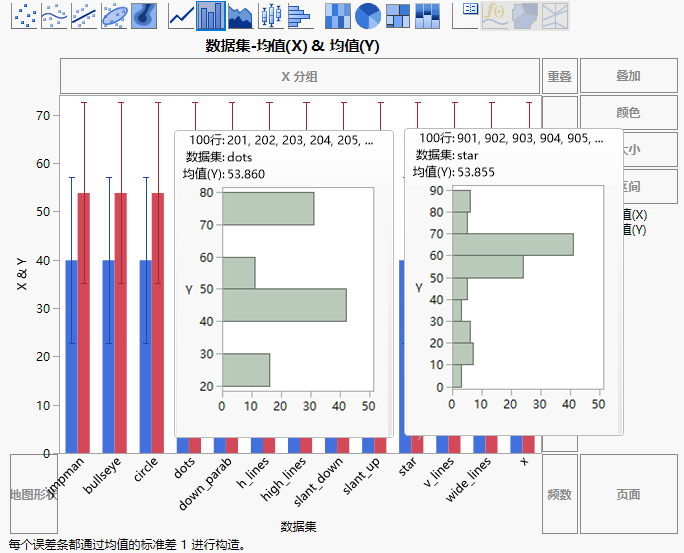Click the Caption Box icon
Viewport: 684px width, 553px height.
tap(465, 15)
